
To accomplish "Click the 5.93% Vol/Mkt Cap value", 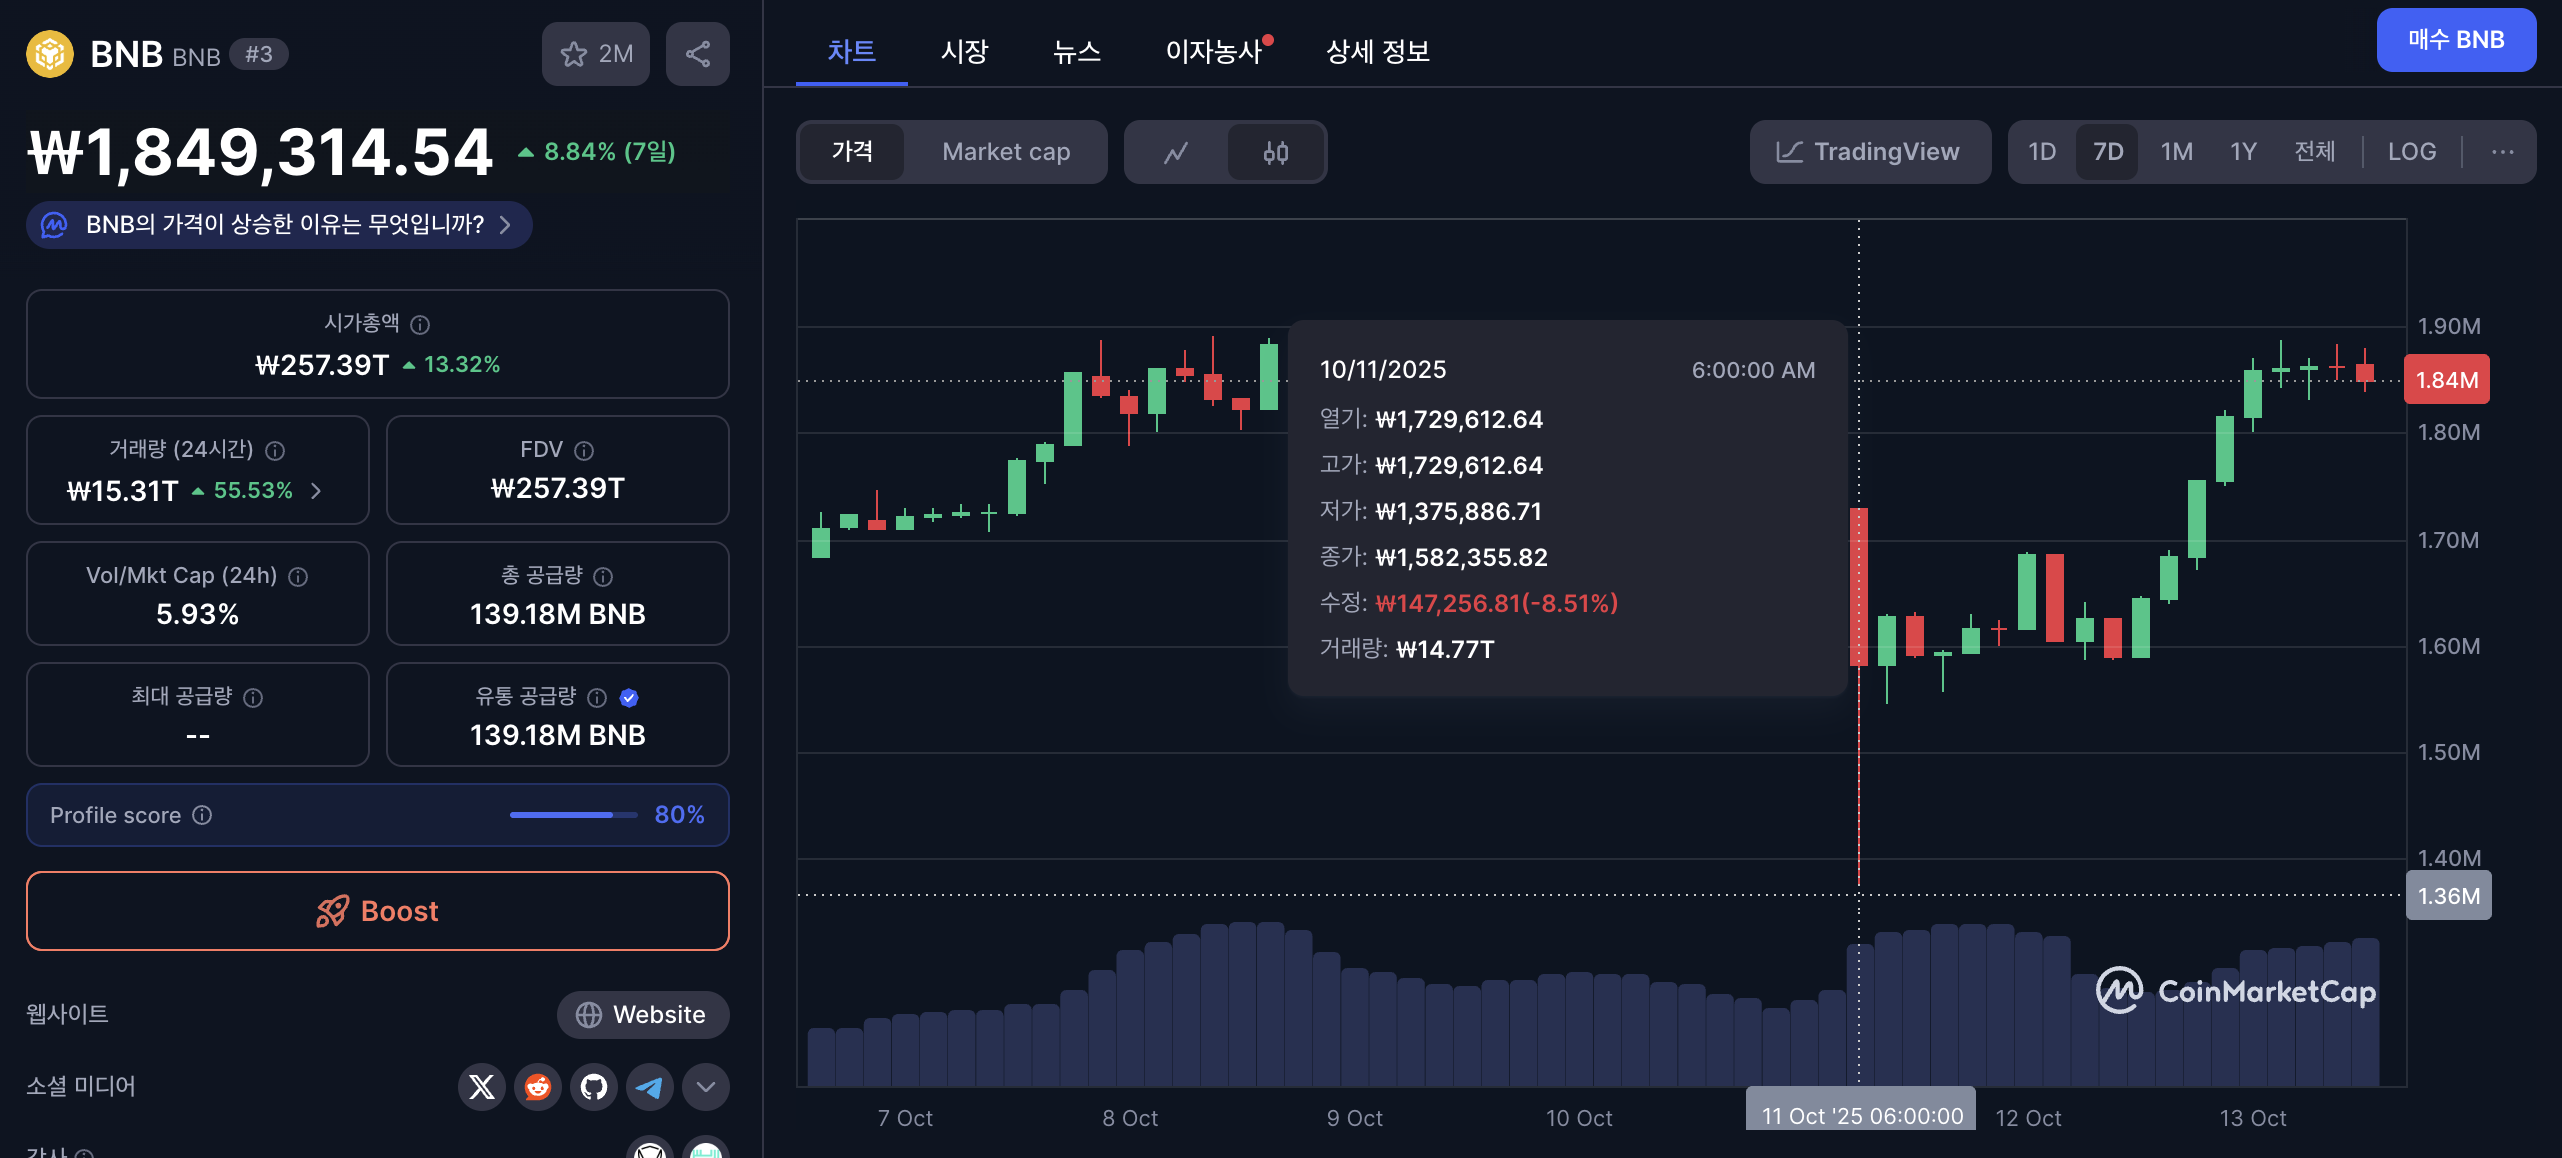I will (x=198, y=614).
